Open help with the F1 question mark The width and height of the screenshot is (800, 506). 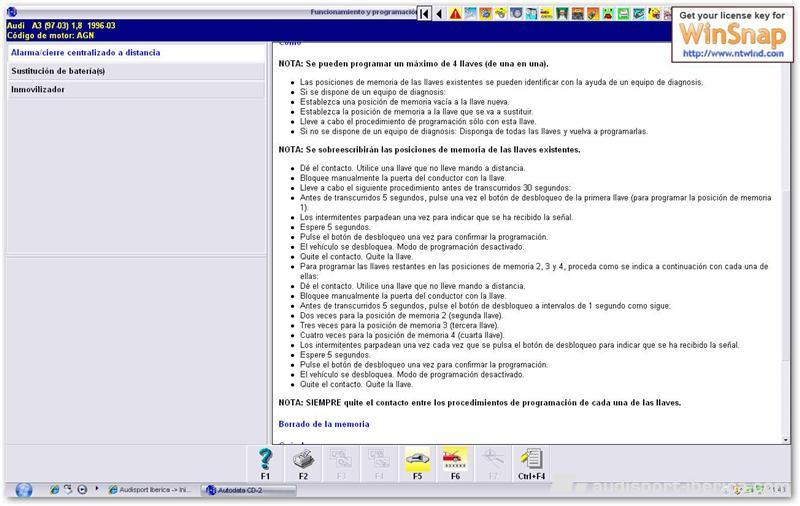(265, 463)
